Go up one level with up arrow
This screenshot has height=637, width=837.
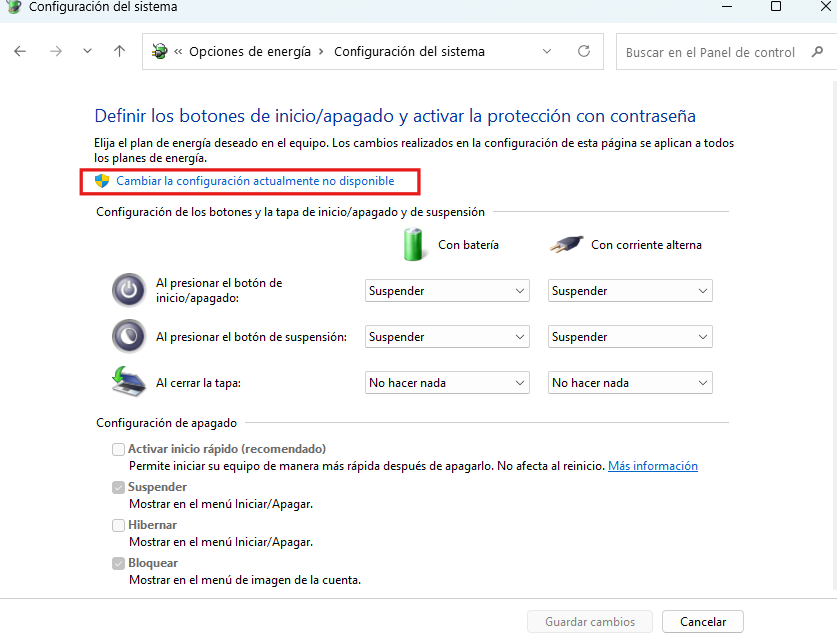tap(120, 52)
